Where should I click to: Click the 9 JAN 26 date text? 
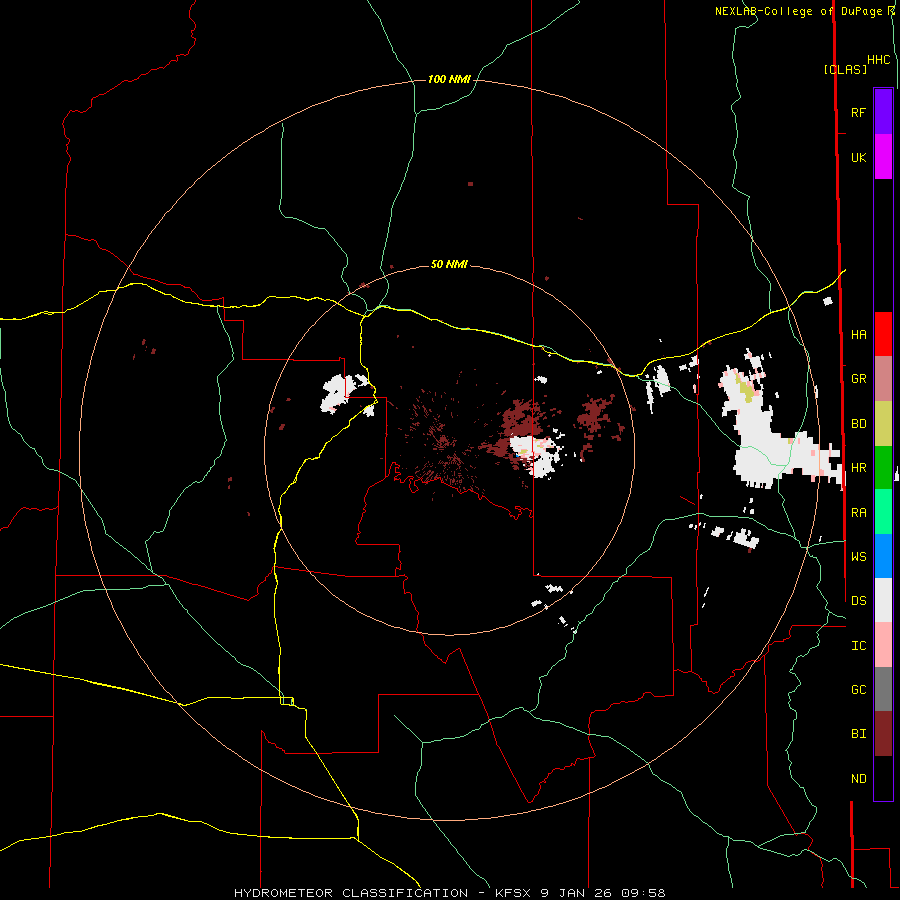click(x=577, y=893)
